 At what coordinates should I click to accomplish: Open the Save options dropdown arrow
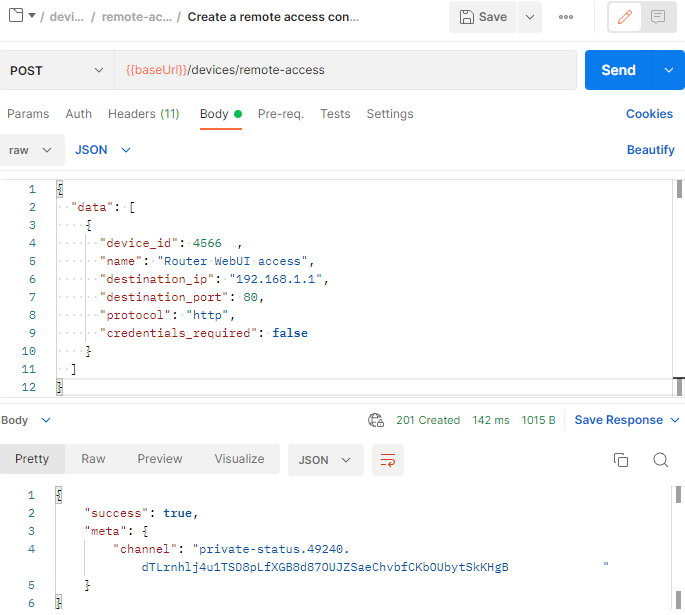(529, 17)
